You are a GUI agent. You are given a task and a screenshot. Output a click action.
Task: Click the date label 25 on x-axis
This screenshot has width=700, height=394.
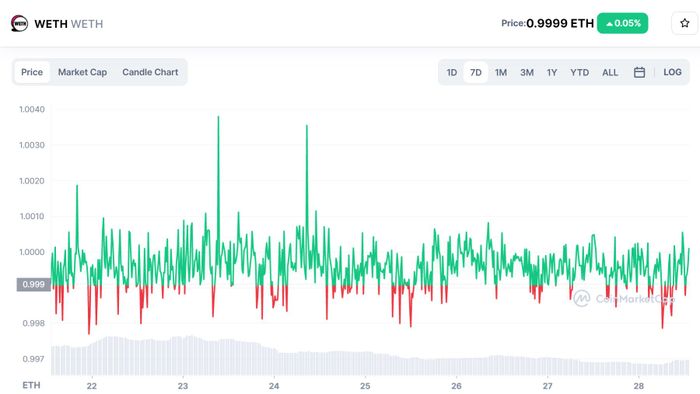[x=365, y=386]
